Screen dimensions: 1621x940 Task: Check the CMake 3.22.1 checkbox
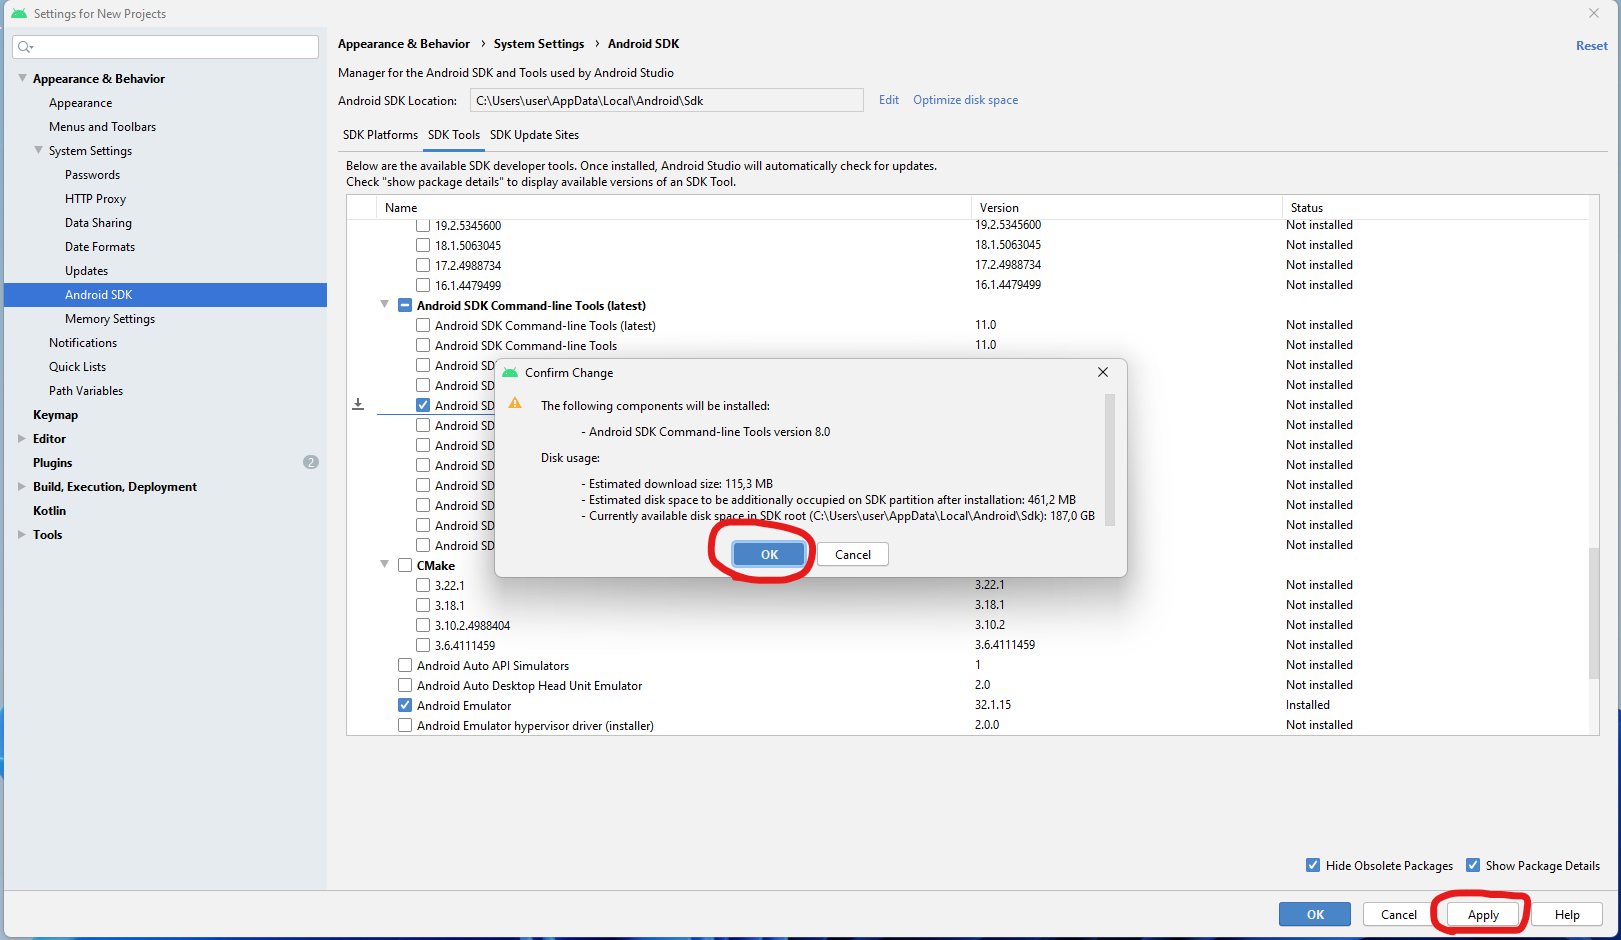click(x=423, y=585)
